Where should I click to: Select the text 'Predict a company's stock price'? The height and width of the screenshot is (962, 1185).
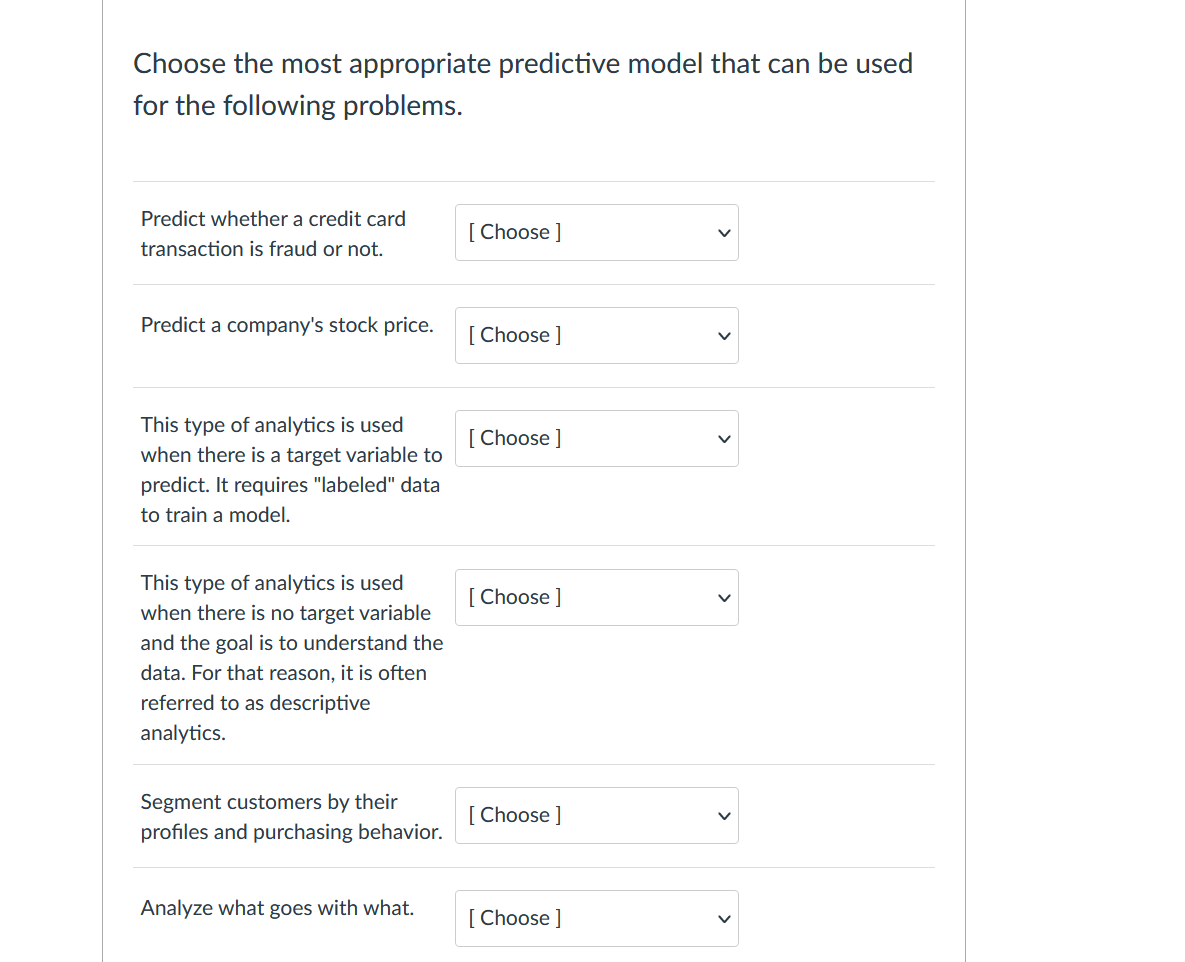point(287,325)
